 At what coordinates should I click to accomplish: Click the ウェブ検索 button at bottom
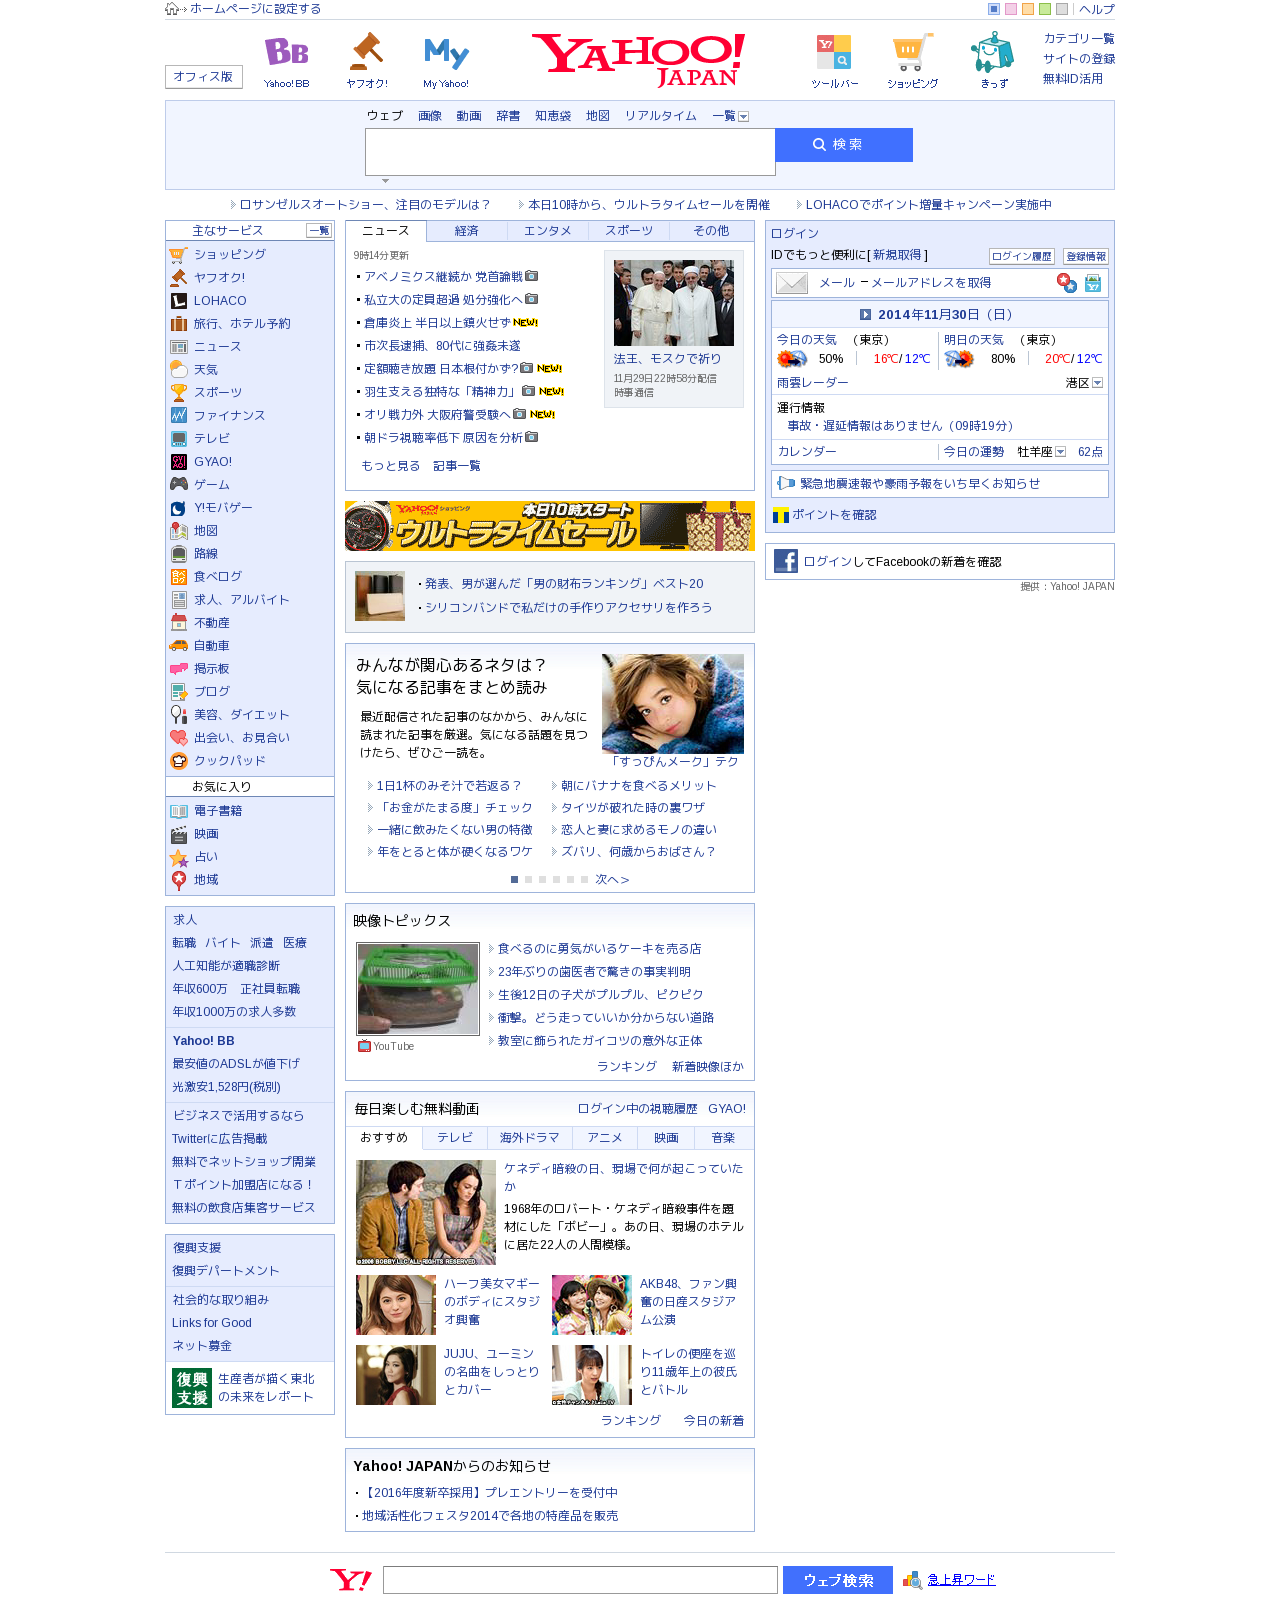[x=838, y=1580]
